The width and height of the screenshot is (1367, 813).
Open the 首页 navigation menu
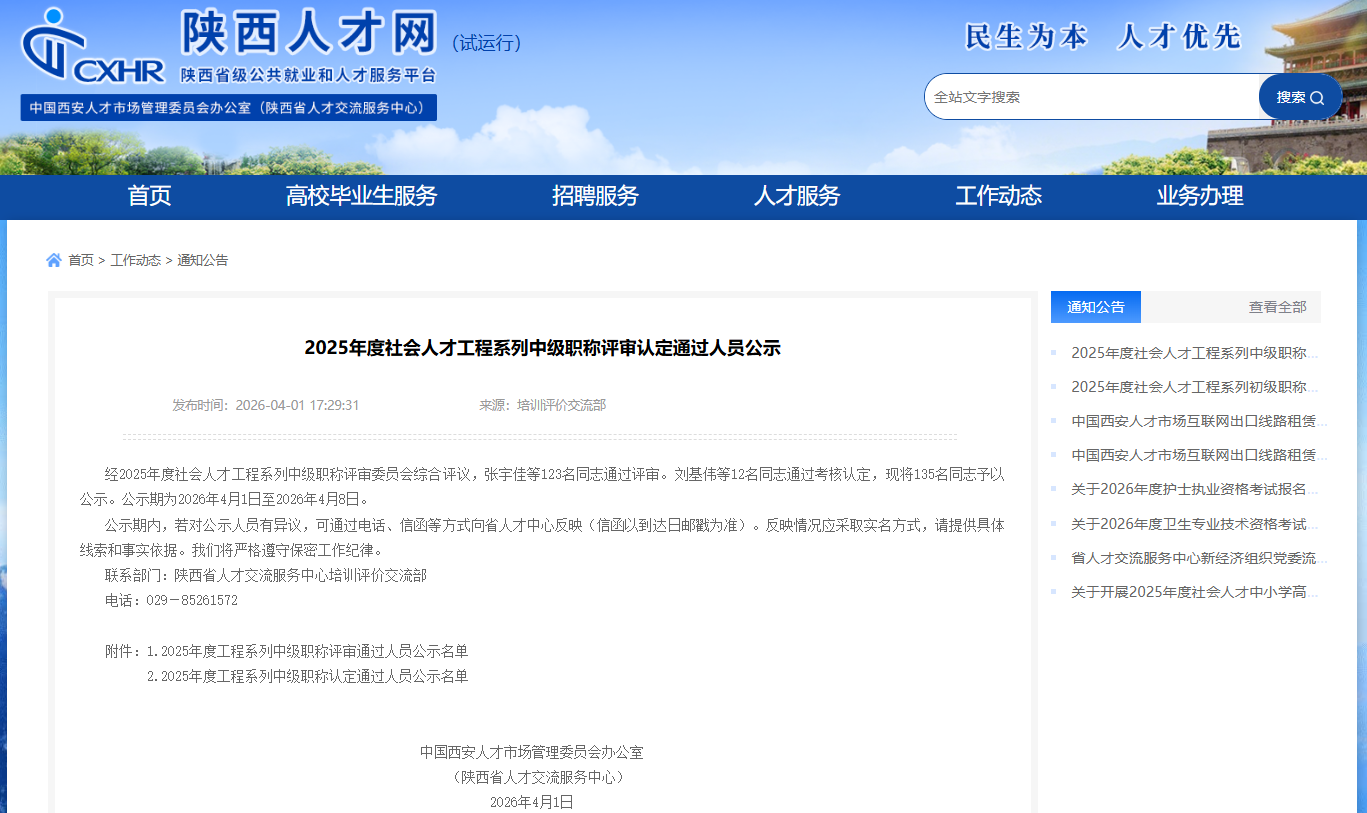point(149,196)
